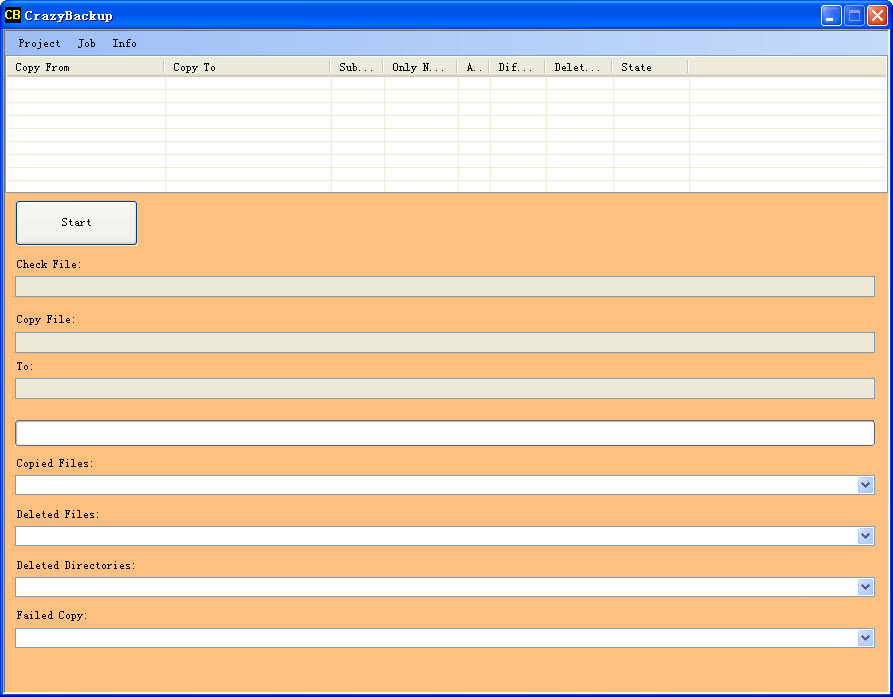Click the Check File text field
The width and height of the screenshot is (893, 697).
tap(445, 287)
